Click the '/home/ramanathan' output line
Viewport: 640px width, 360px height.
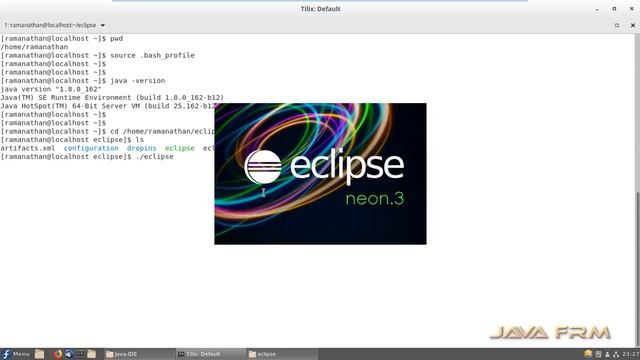tap(34, 47)
